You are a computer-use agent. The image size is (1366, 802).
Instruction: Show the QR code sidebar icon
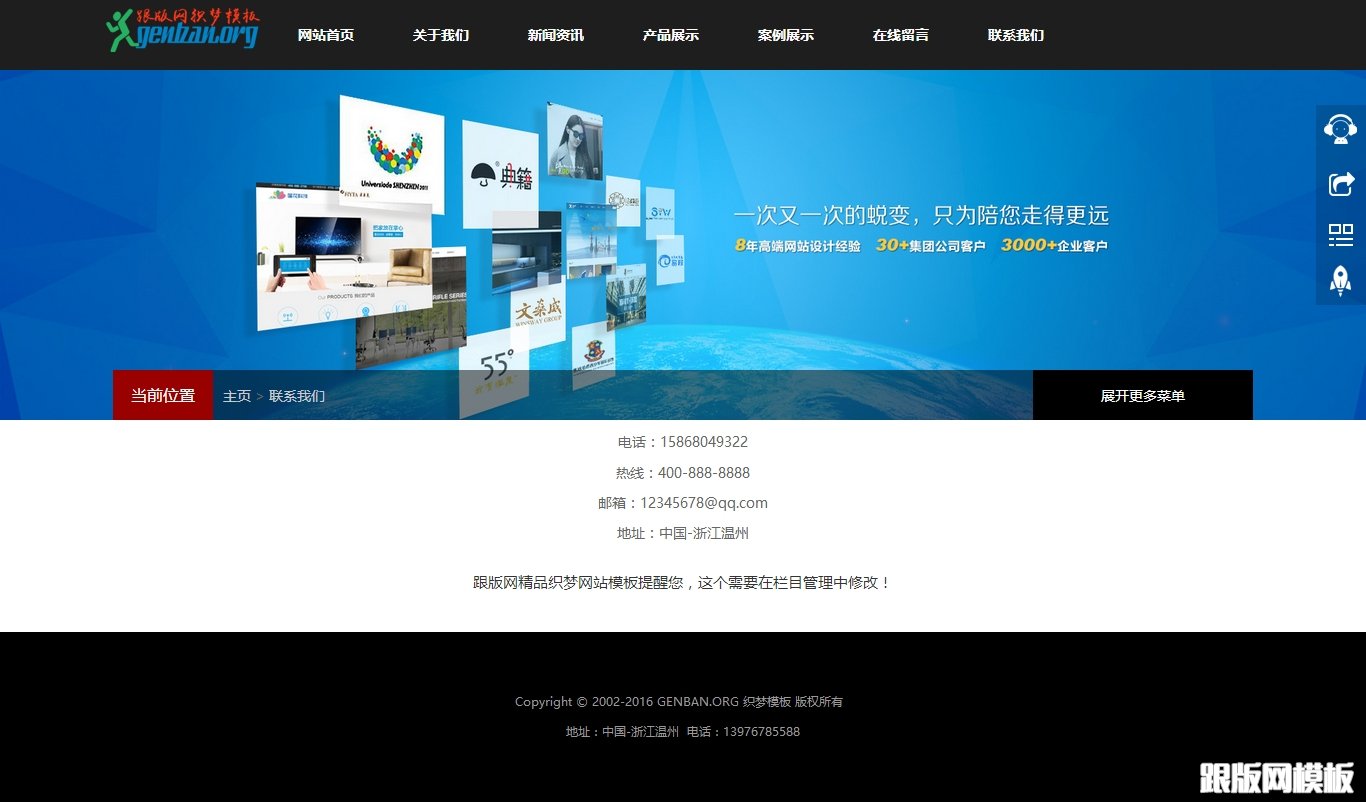(x=1341, y=236)
